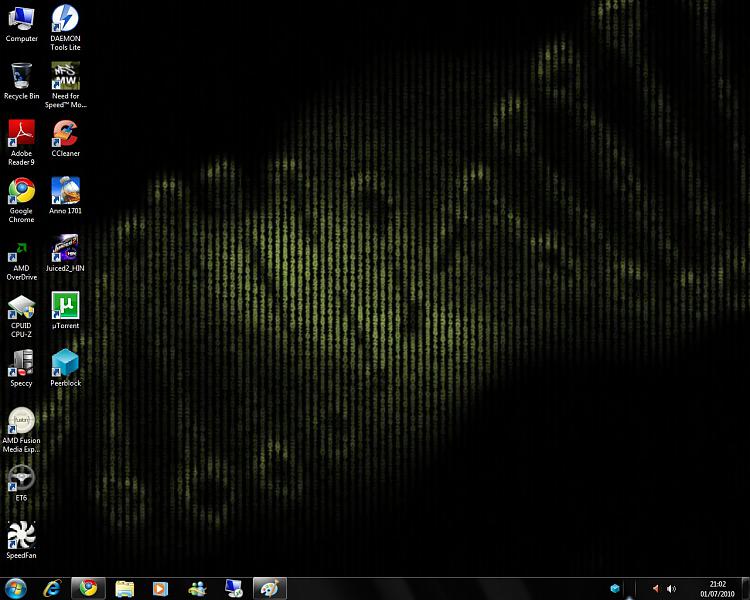Click the ET6 steering wheel shortcut
The image size is (750, 600).
tap(22, 483)
